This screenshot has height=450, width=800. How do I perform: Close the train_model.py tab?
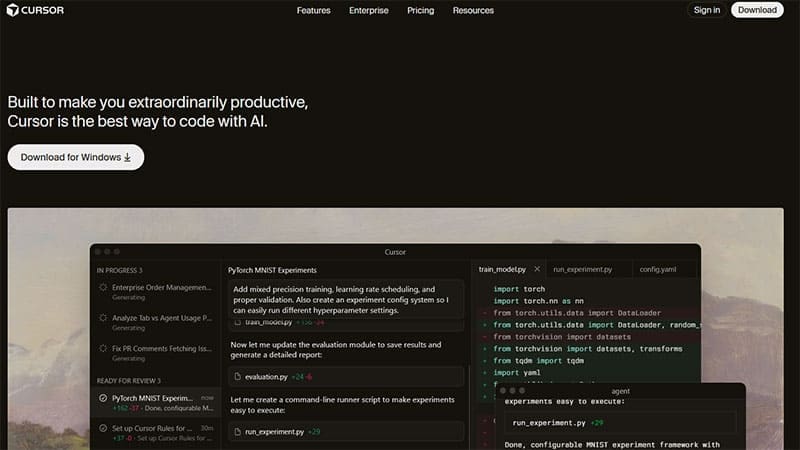click(x=537, y=269)
